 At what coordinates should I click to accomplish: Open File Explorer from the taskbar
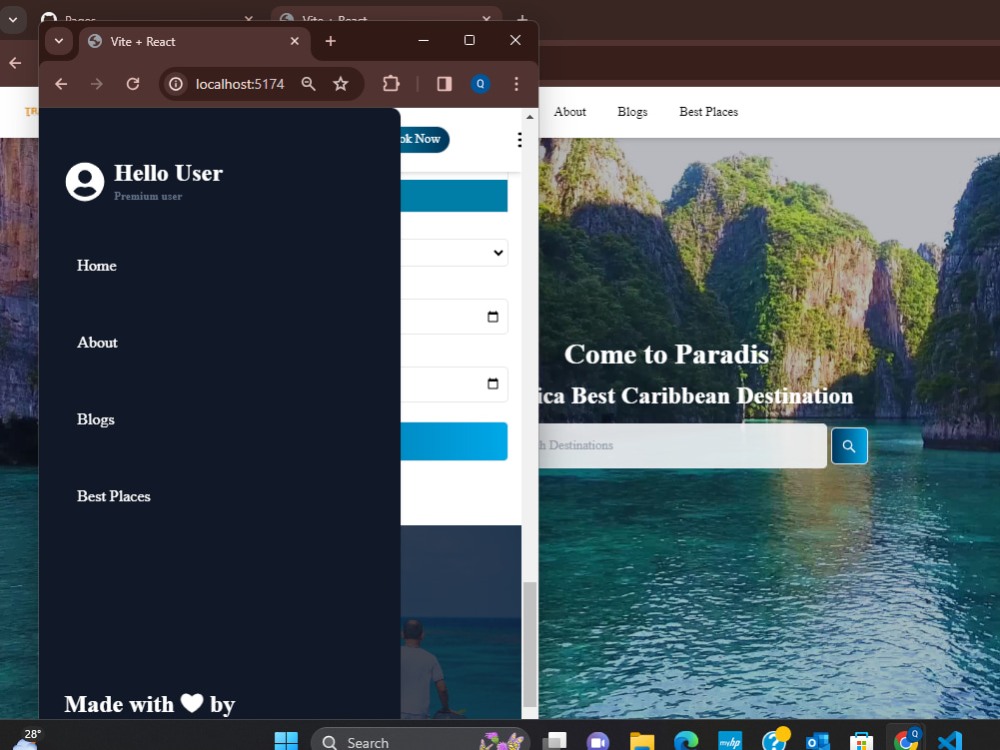[x=642, y=741]
